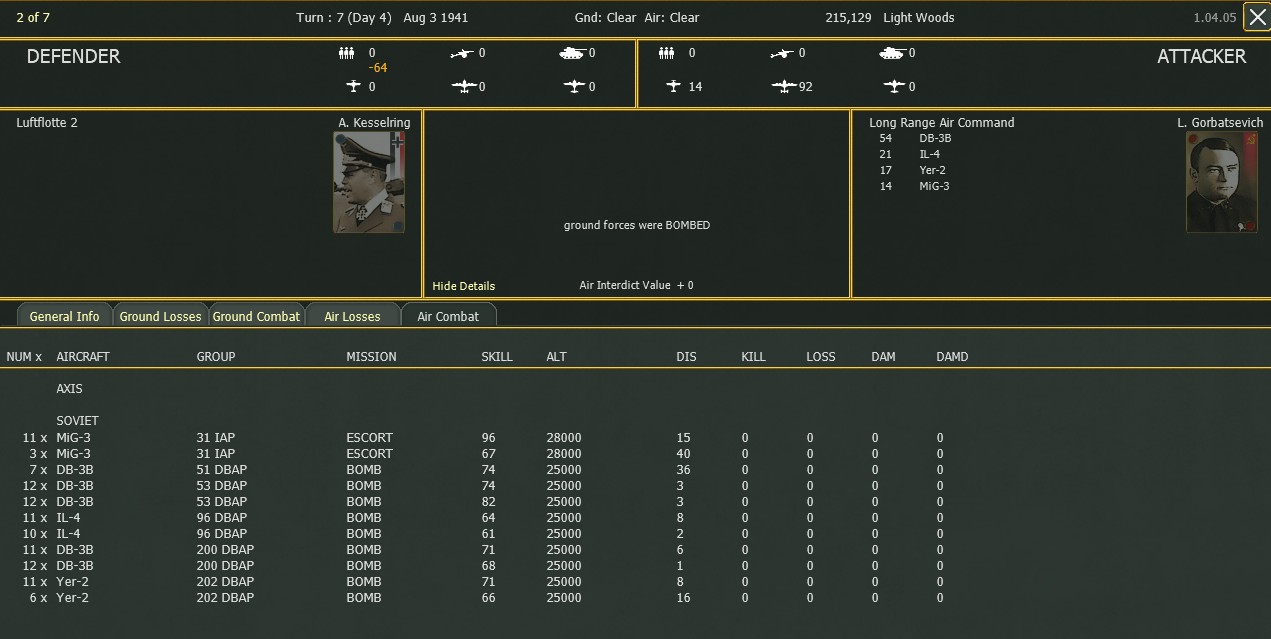The image size is (1271, 639).
Task: Select the Air Combat tab
Action: 448,316
